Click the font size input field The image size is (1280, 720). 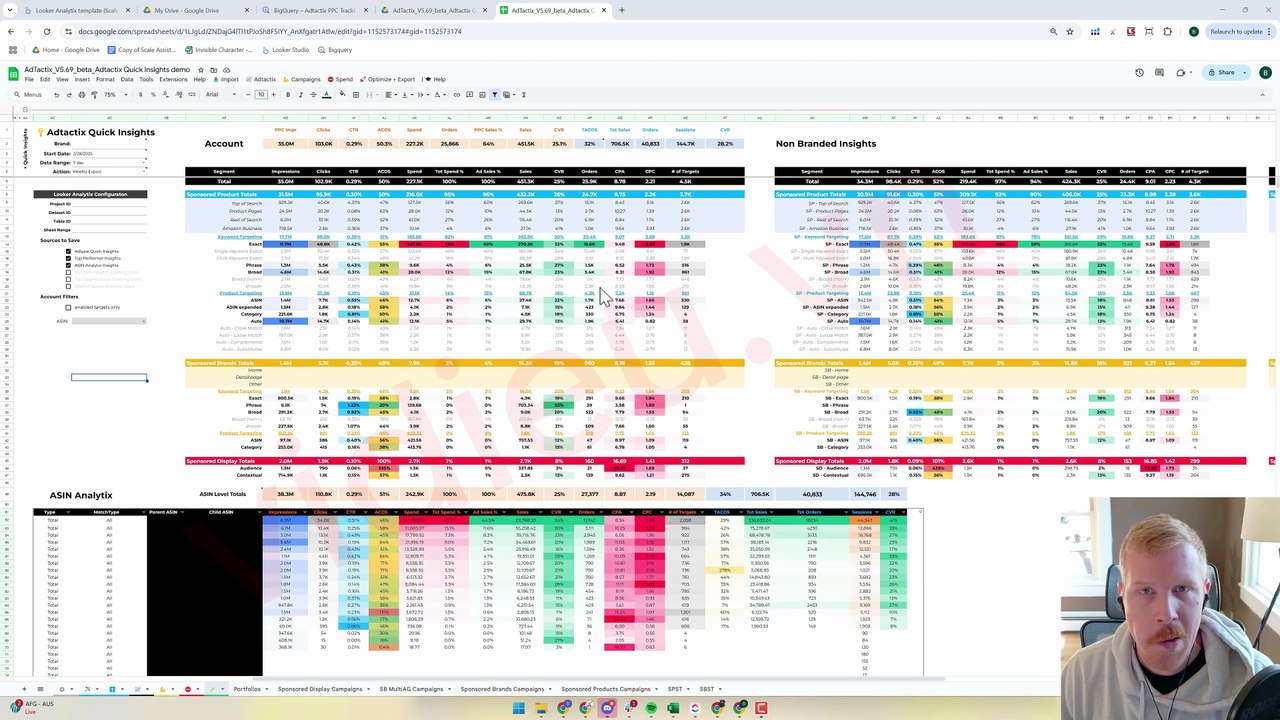tap(261, 95)
